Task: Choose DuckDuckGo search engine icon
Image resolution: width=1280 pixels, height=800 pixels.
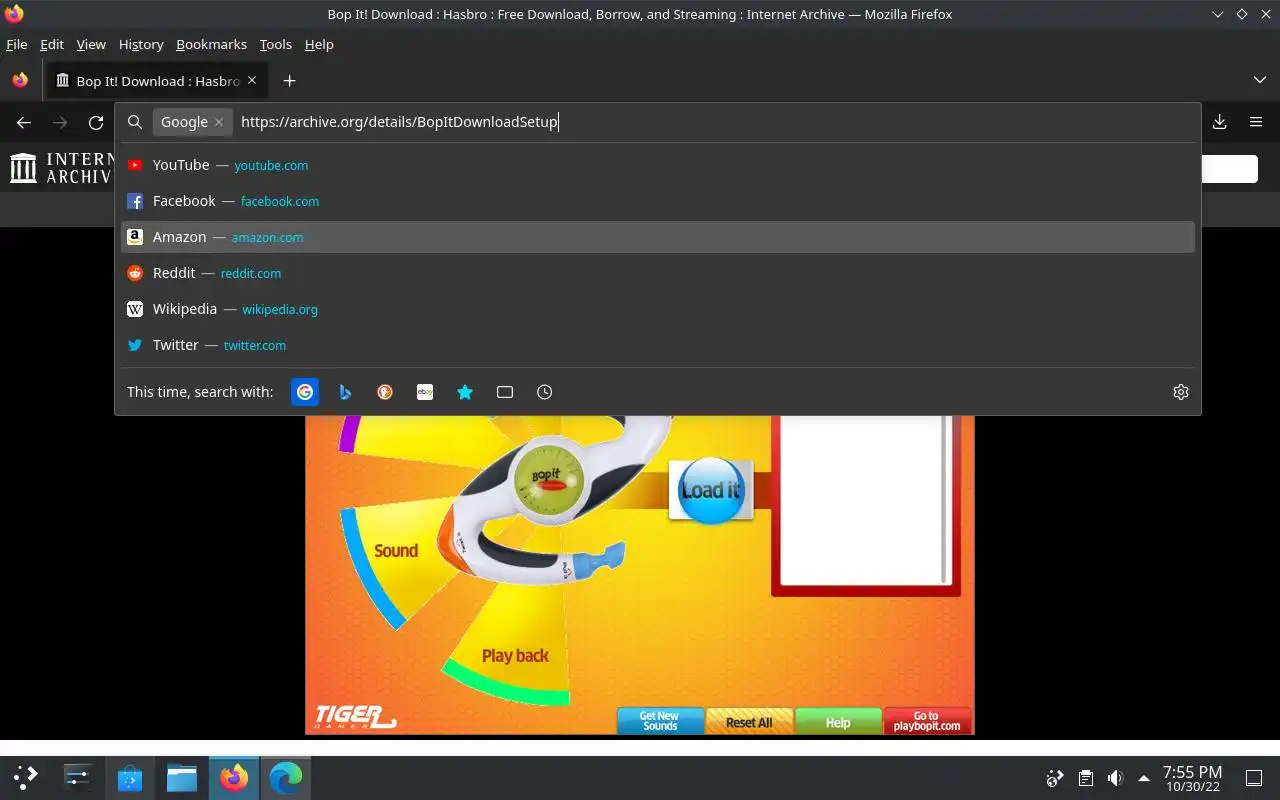Action: [x=385, y=392]
